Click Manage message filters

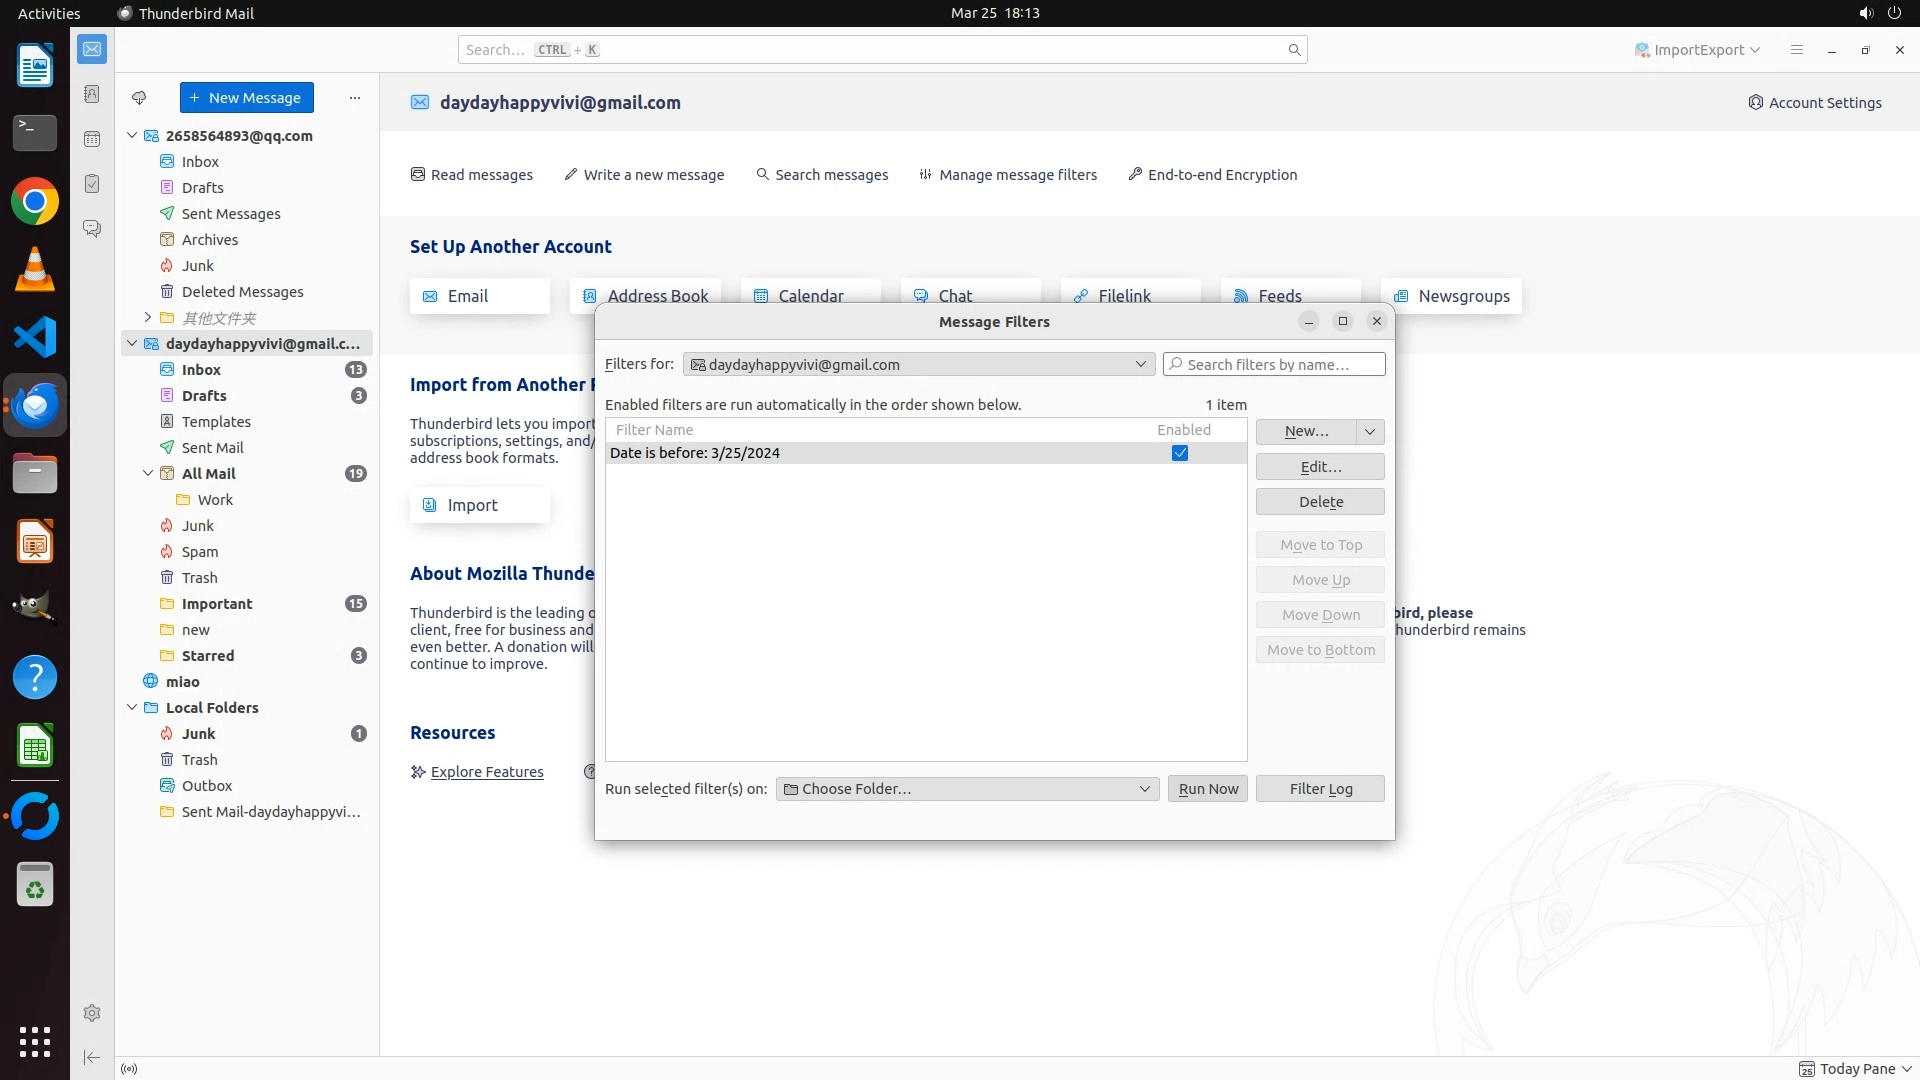tap(1008, 175)
